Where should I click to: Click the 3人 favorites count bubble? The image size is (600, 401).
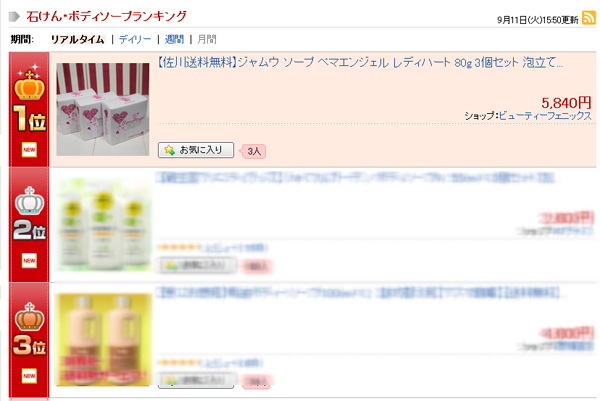(253, 152)
